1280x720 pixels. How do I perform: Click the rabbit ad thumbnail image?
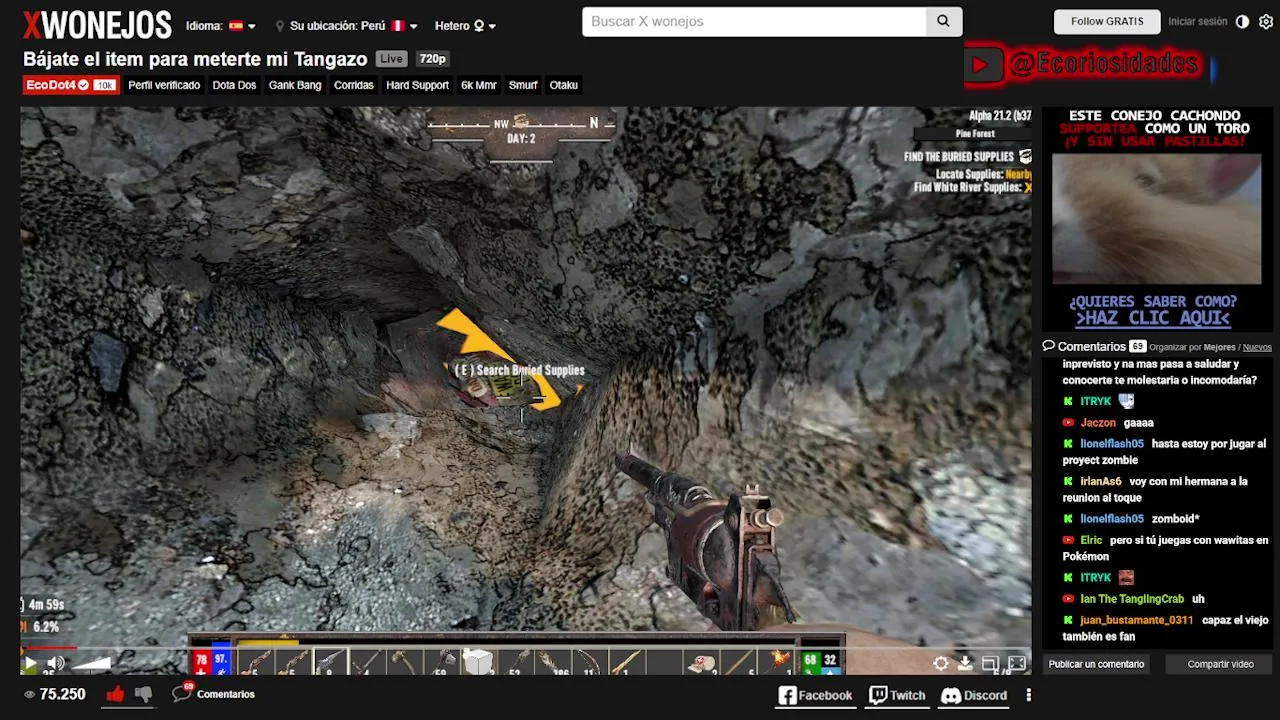1156,219
